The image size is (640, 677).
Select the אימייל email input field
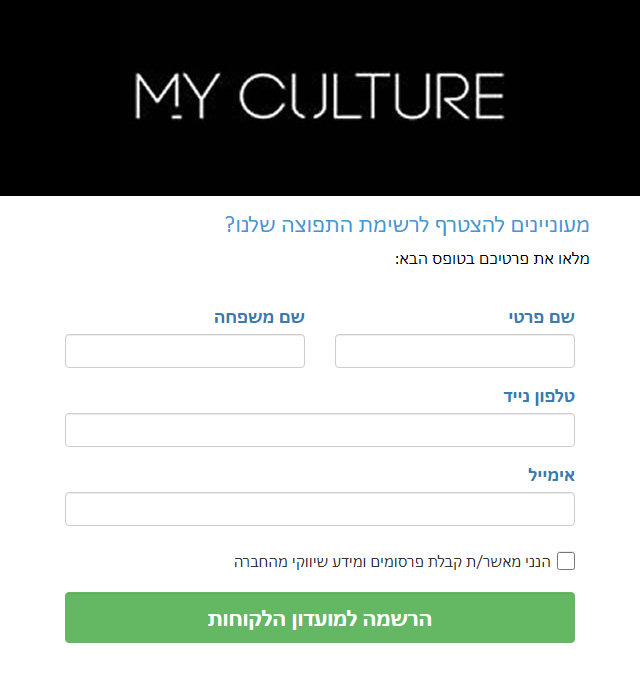pos(320,509)
